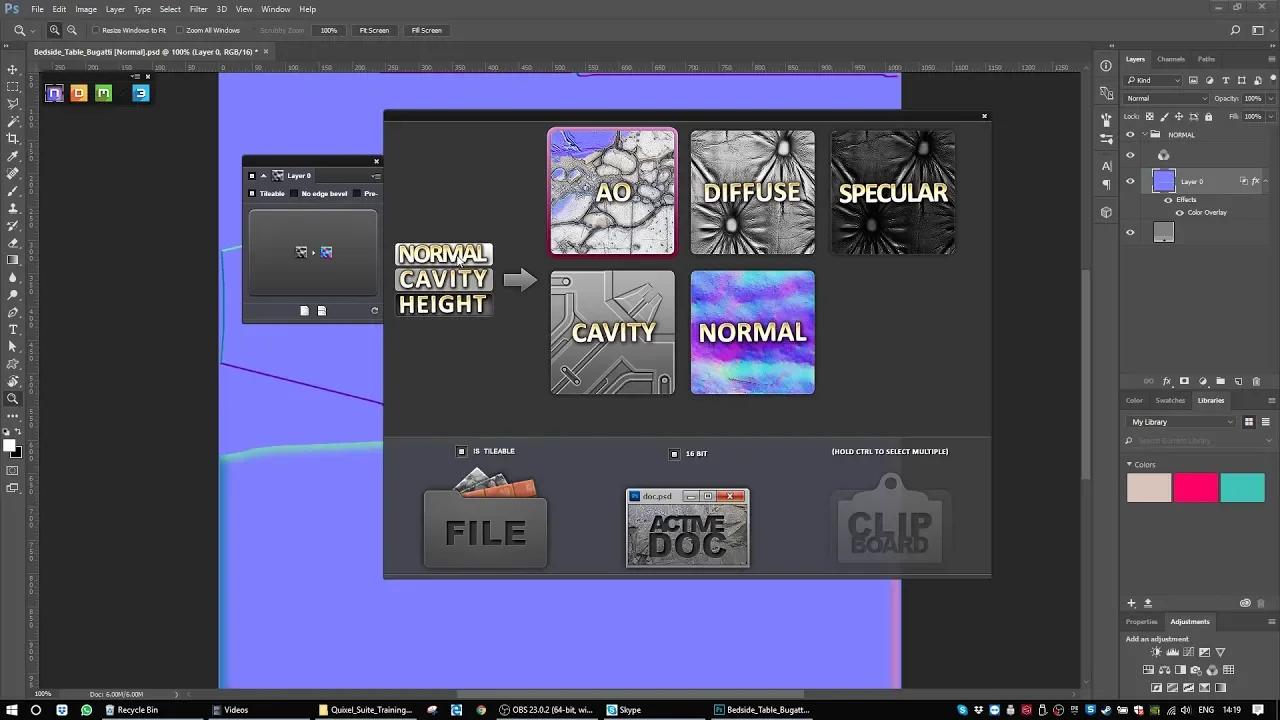Select the Levels adjustment icon

tap(1172, 652)
